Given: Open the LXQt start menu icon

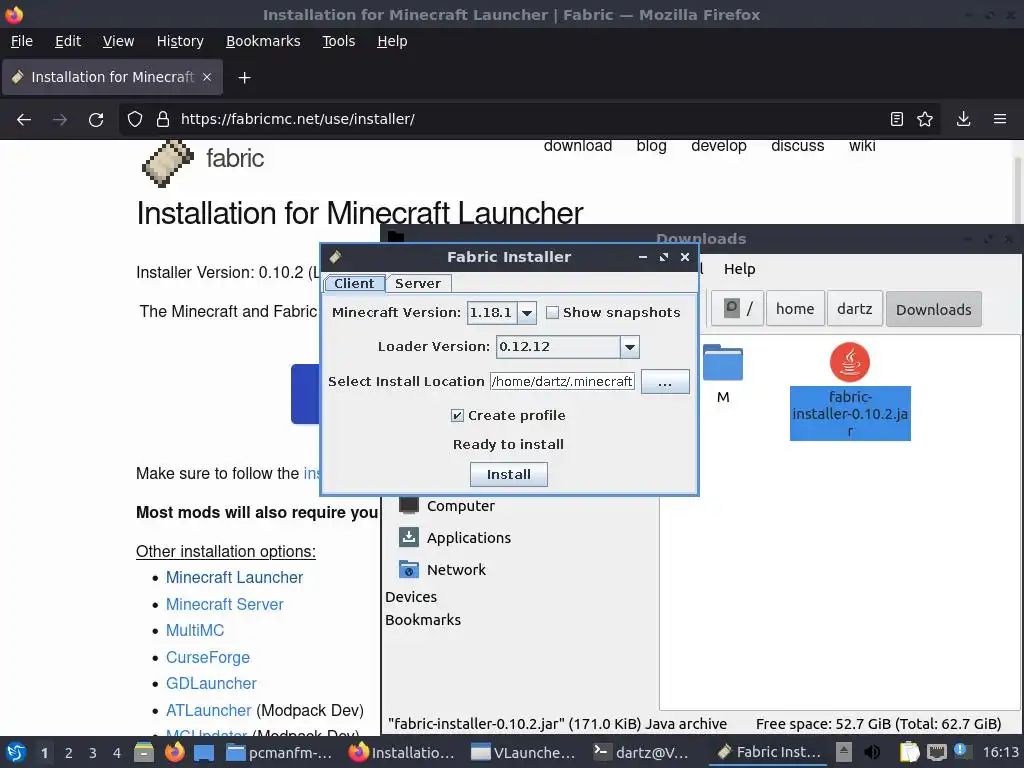Looking at the screenshot, I should click(16, 752).
